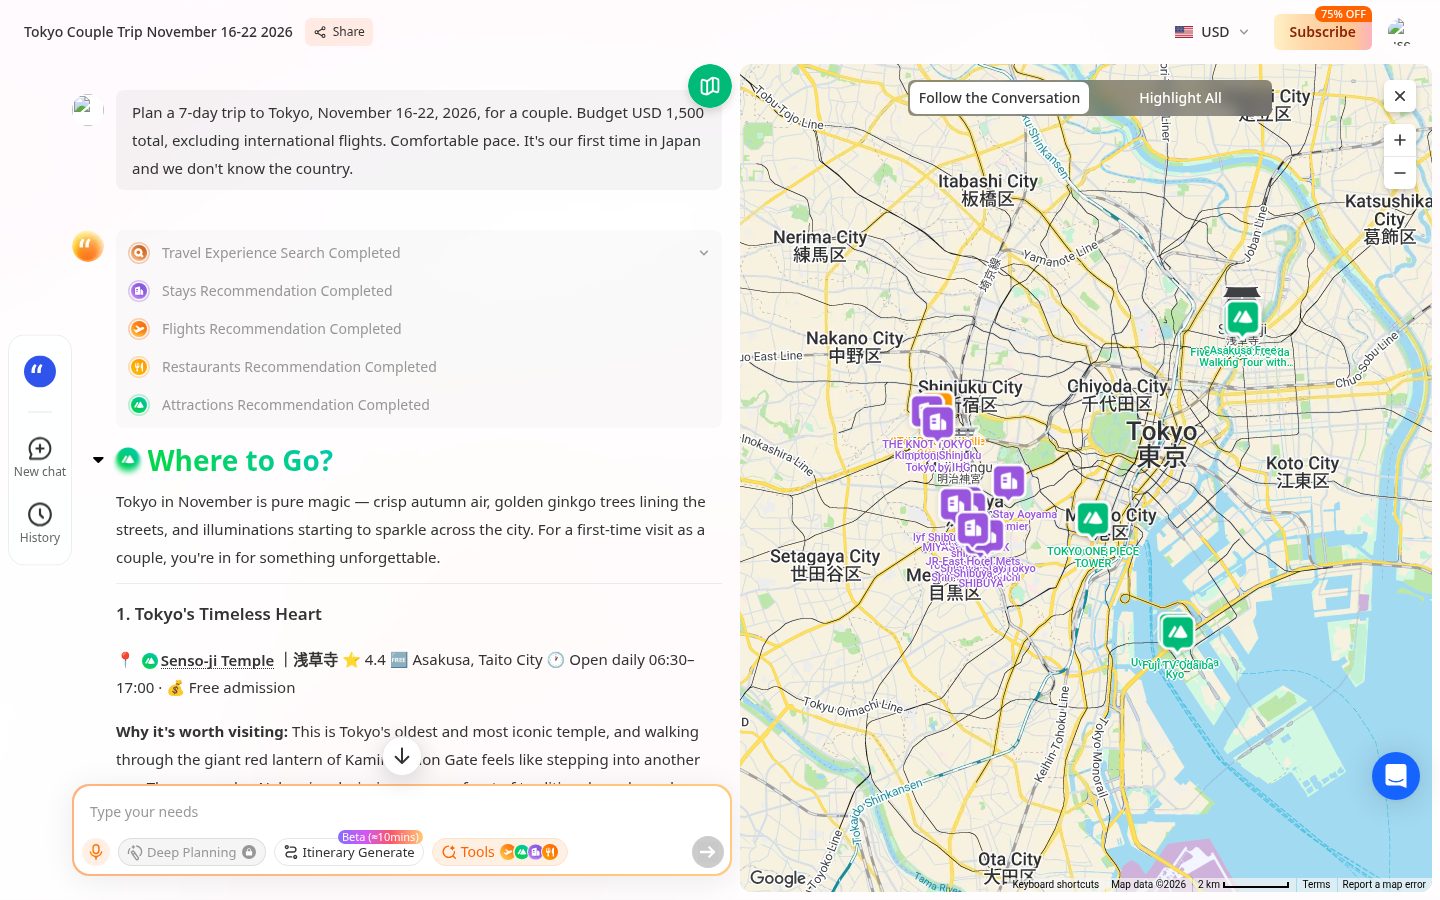The image size is (1440, 900).
Task: Open the blue chat support bubble
Action: [x=1396, y=776]
